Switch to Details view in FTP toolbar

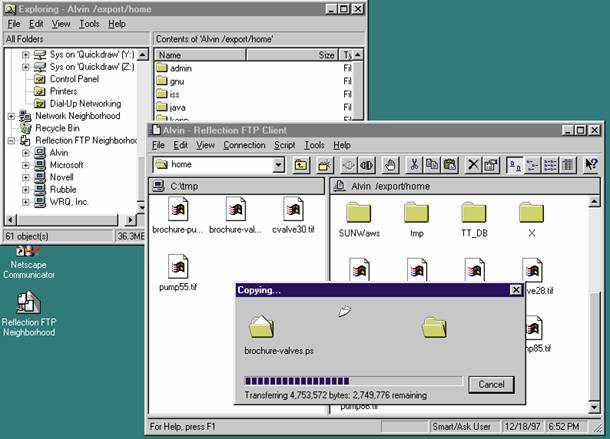coord(568,165)
